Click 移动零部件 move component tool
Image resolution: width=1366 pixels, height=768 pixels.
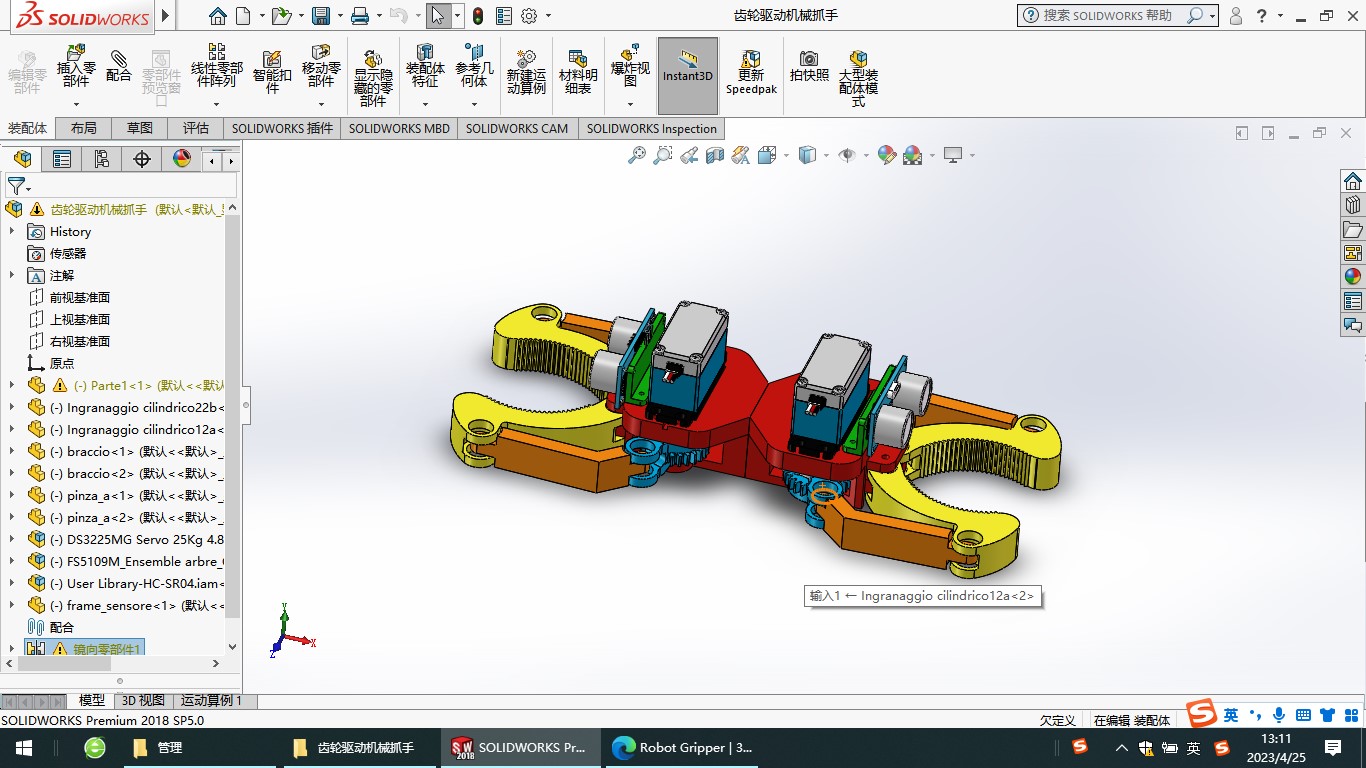pos(321,66)
